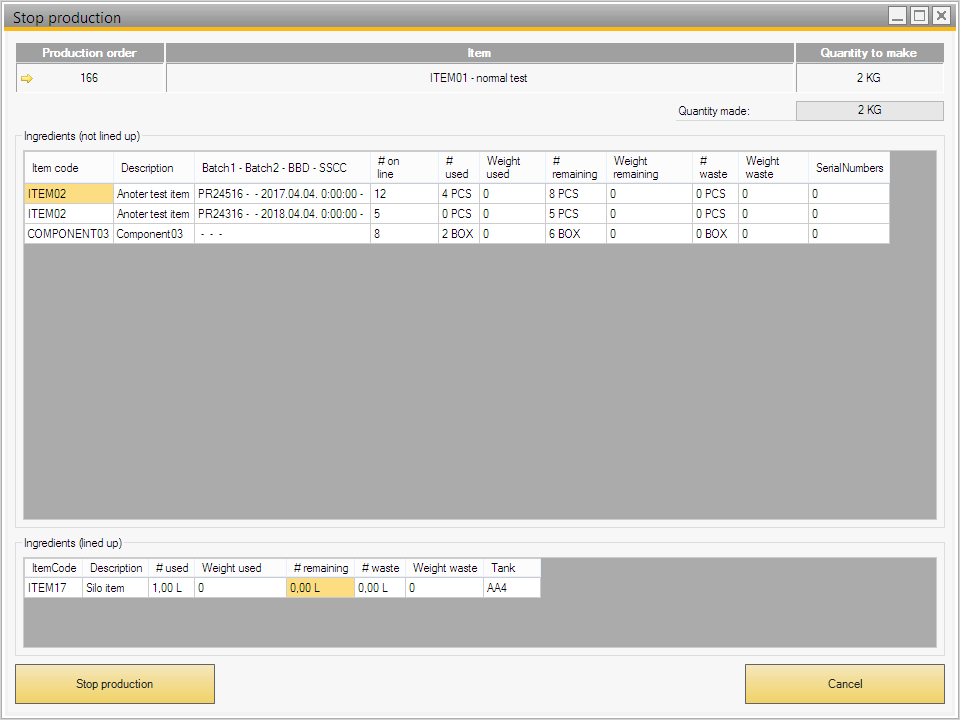Select the ITEM17 silo item row
960x720 pixels.
48,588
